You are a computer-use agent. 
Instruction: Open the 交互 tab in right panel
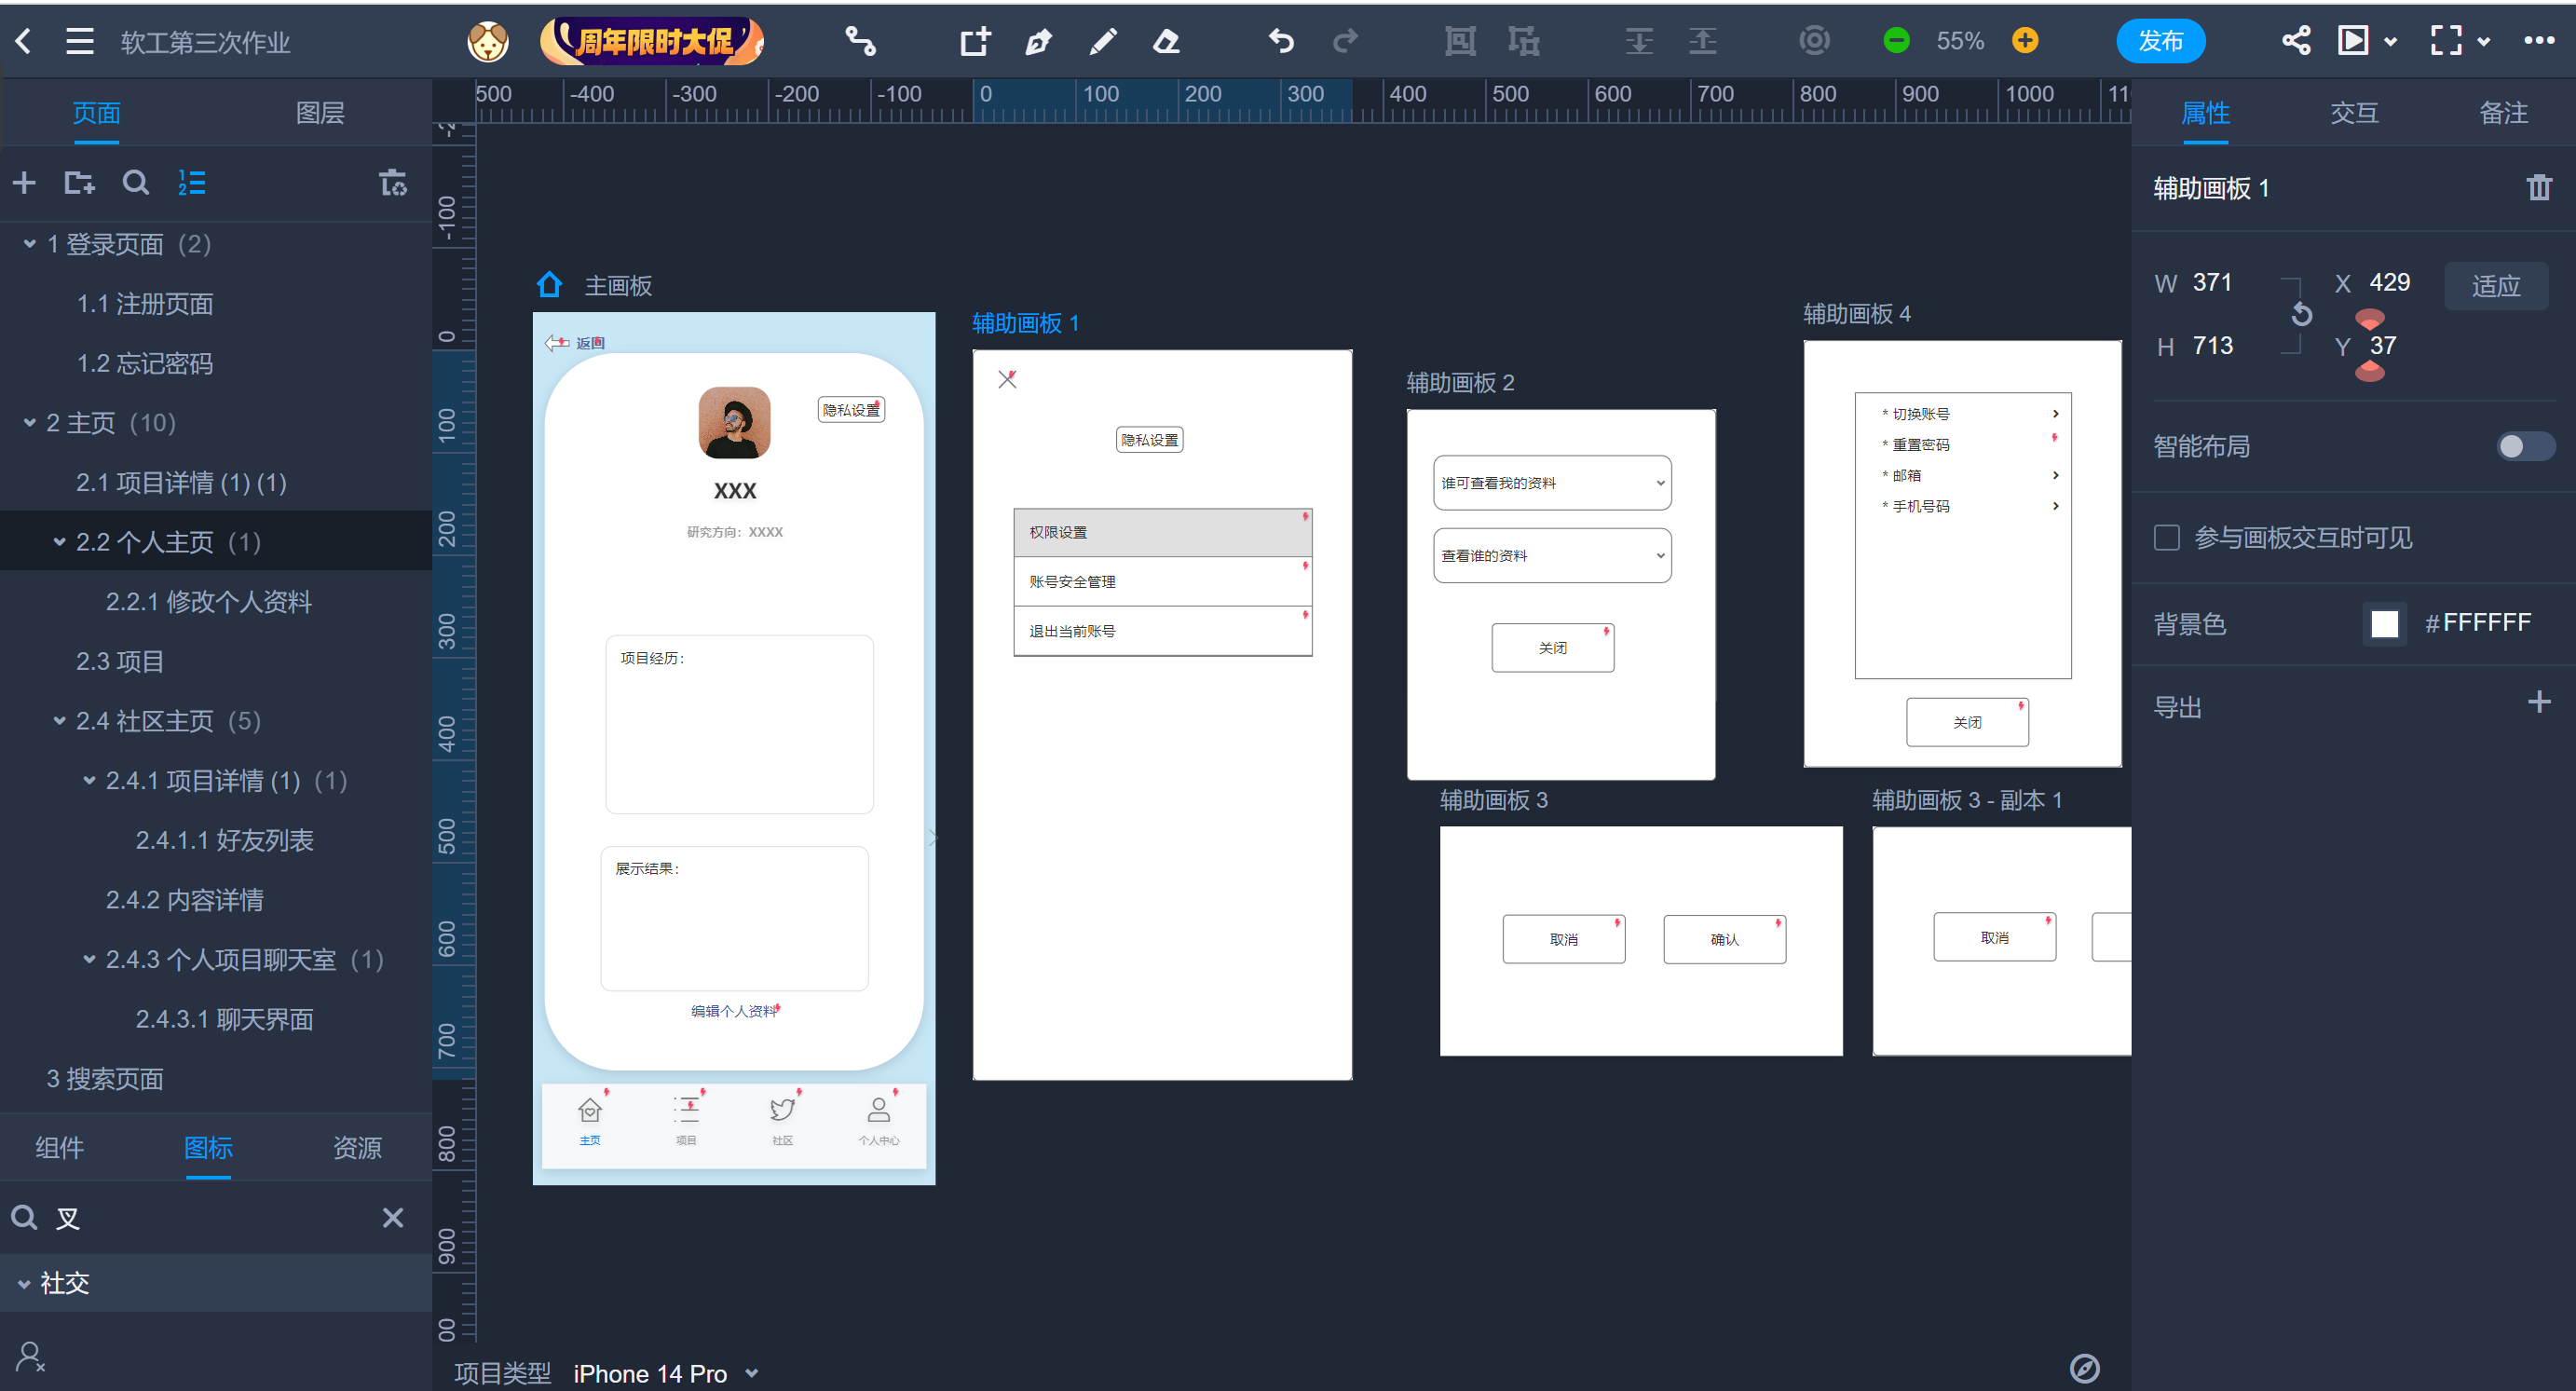click(2353, 113)
